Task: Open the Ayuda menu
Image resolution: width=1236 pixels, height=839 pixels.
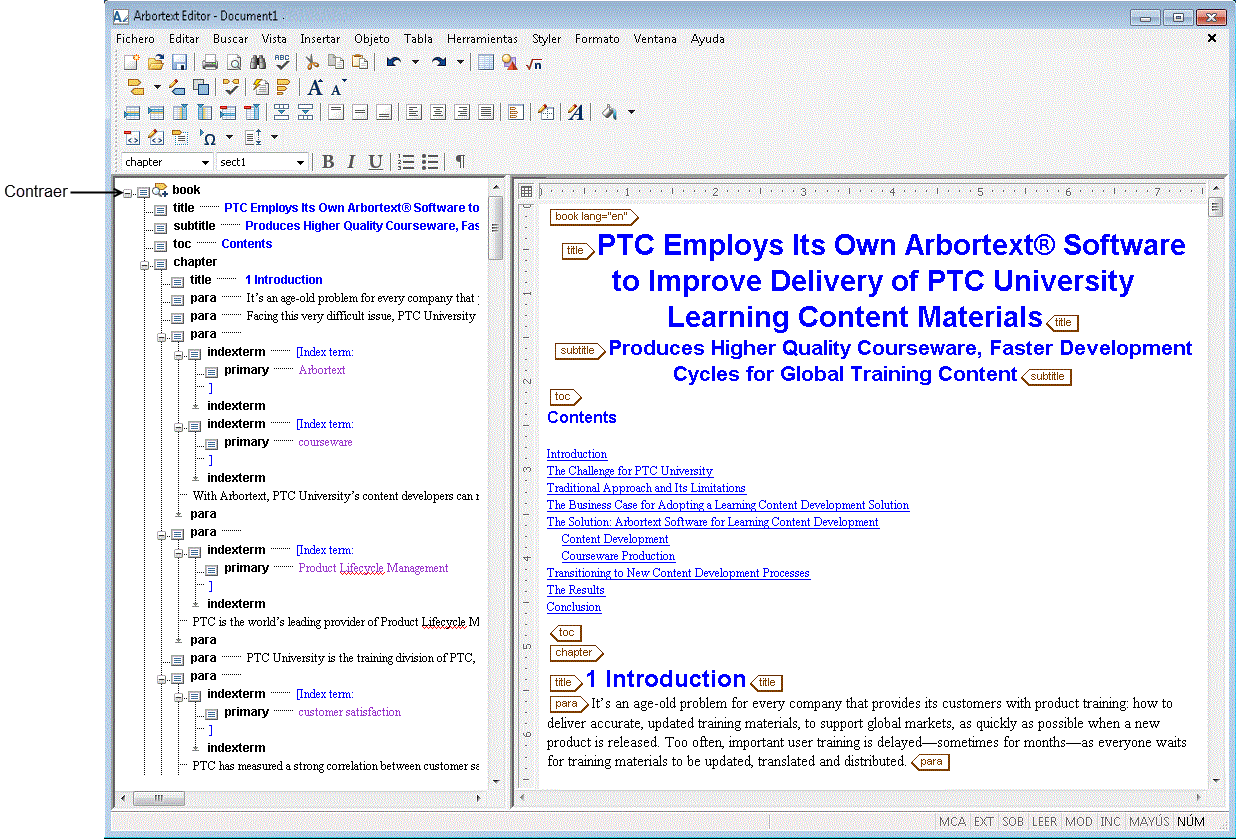Action: point(708,39)
